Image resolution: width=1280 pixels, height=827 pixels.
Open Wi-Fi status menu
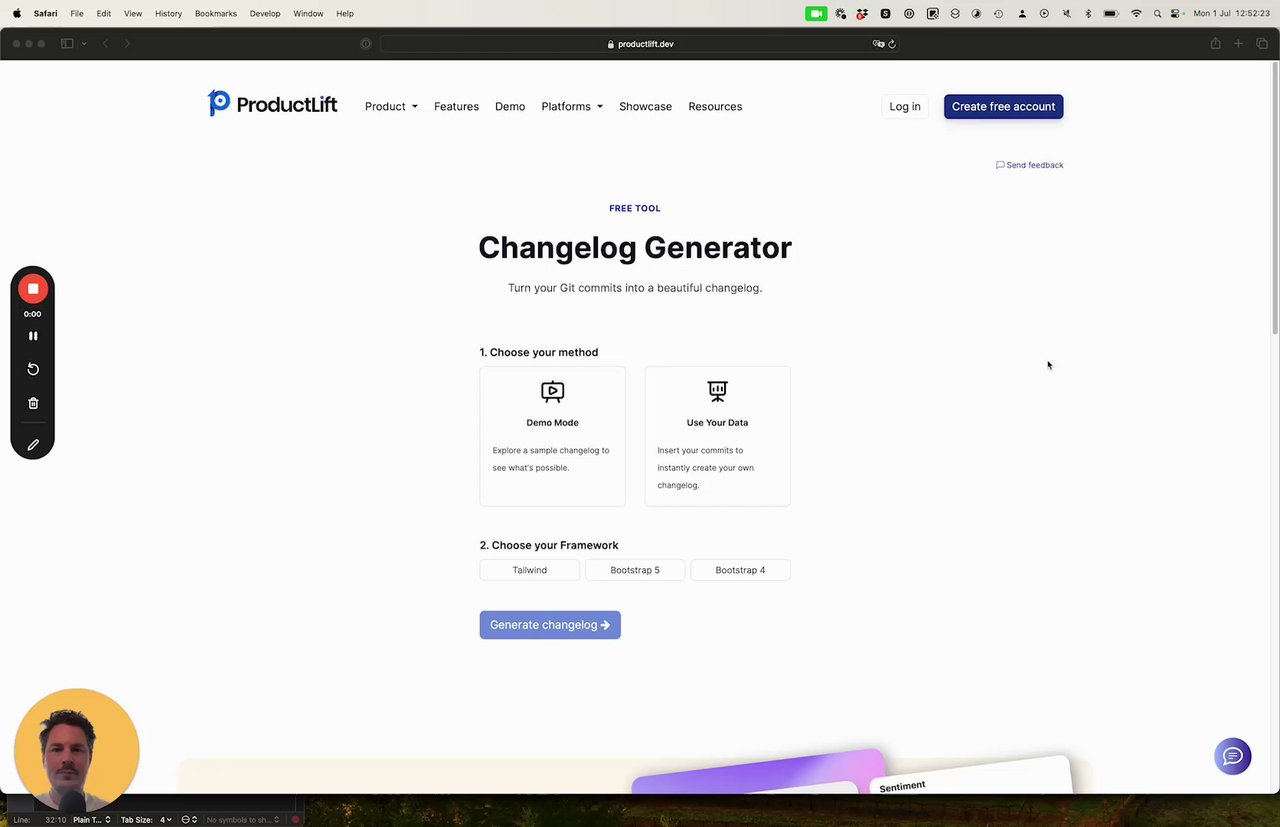pos(1136,13)
